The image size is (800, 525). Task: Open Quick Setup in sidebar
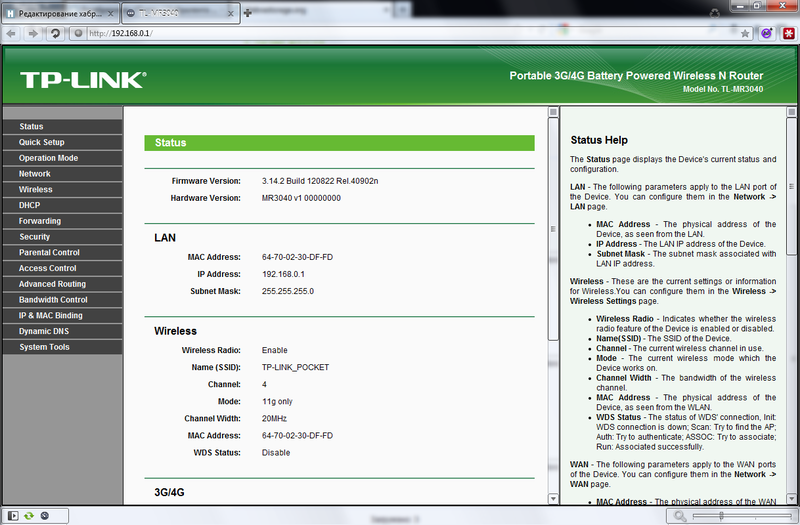[x=62, y=142]
